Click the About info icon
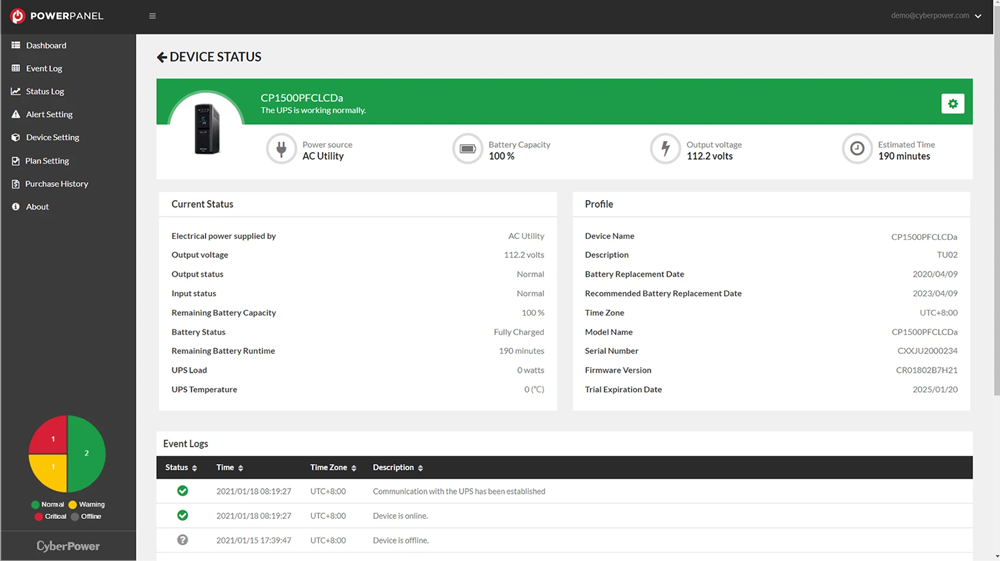The height and width of the screenshot is (561, 1000). pos(16,207)
